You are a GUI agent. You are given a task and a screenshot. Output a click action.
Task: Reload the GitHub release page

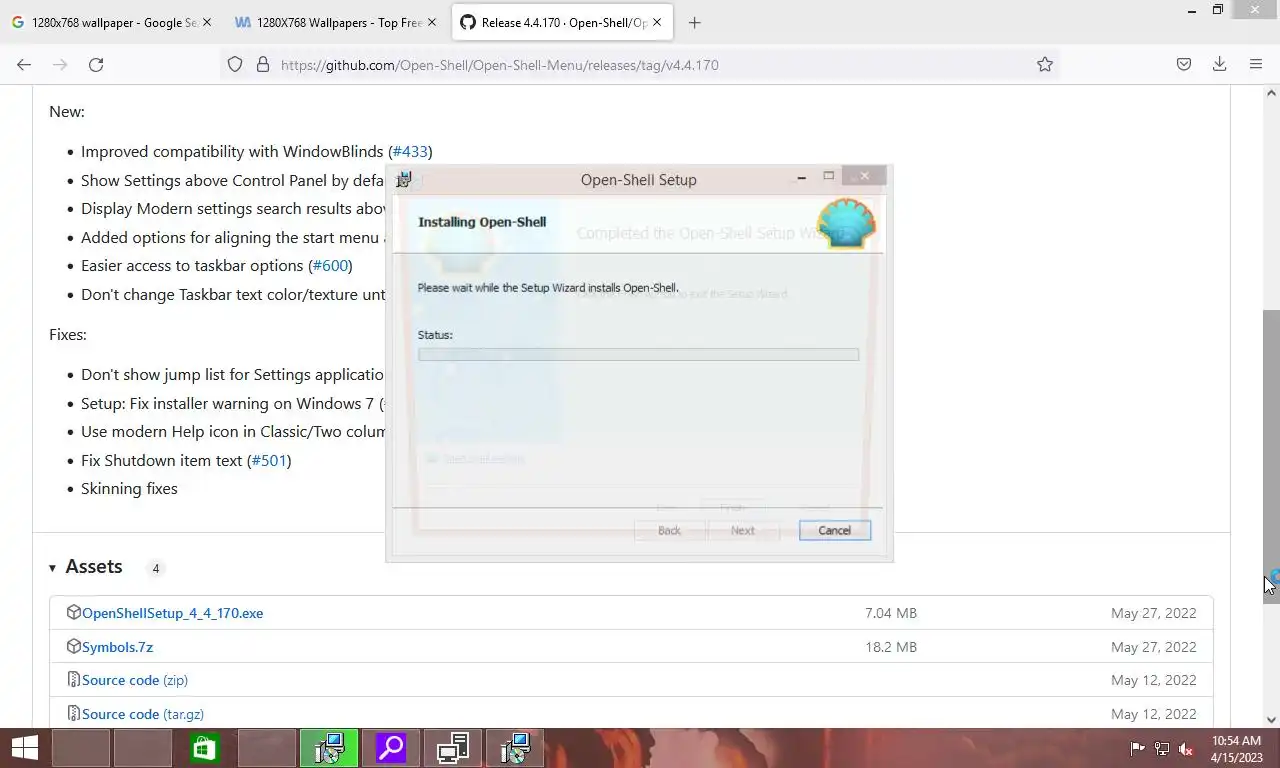96,64
